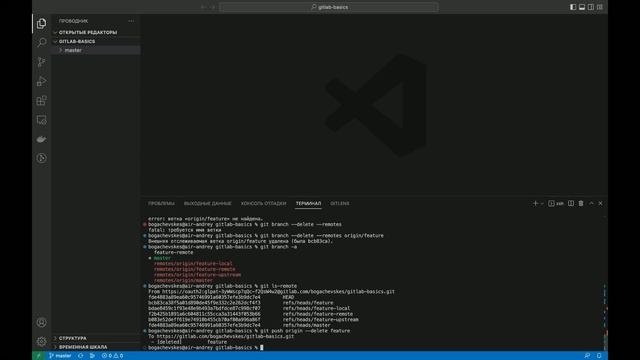Click the gitlab-basics command center search box
640x360 pixels.
click(x=329, y=7)
